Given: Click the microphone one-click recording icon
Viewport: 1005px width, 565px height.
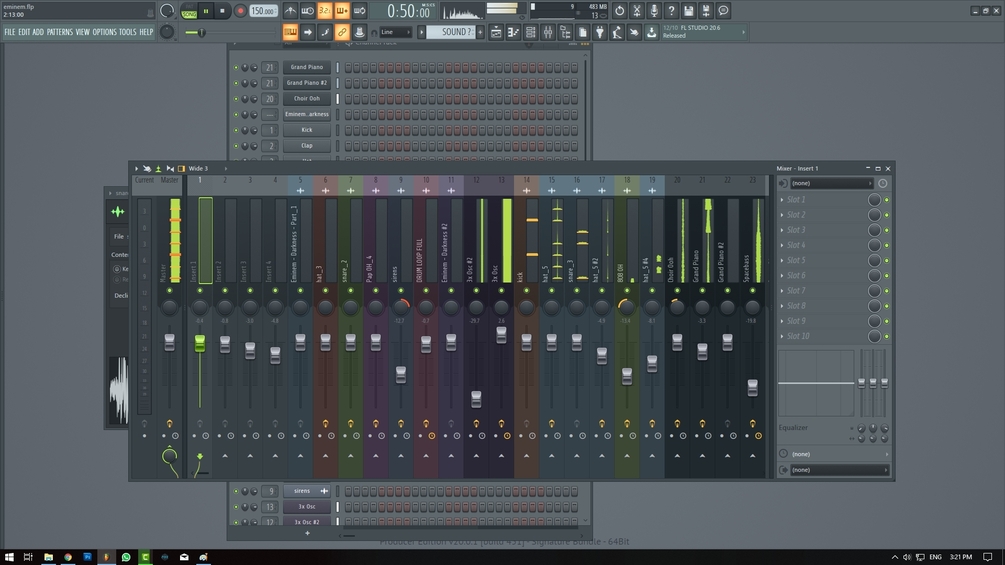Looking at the screenshot, I should [654, 11].
